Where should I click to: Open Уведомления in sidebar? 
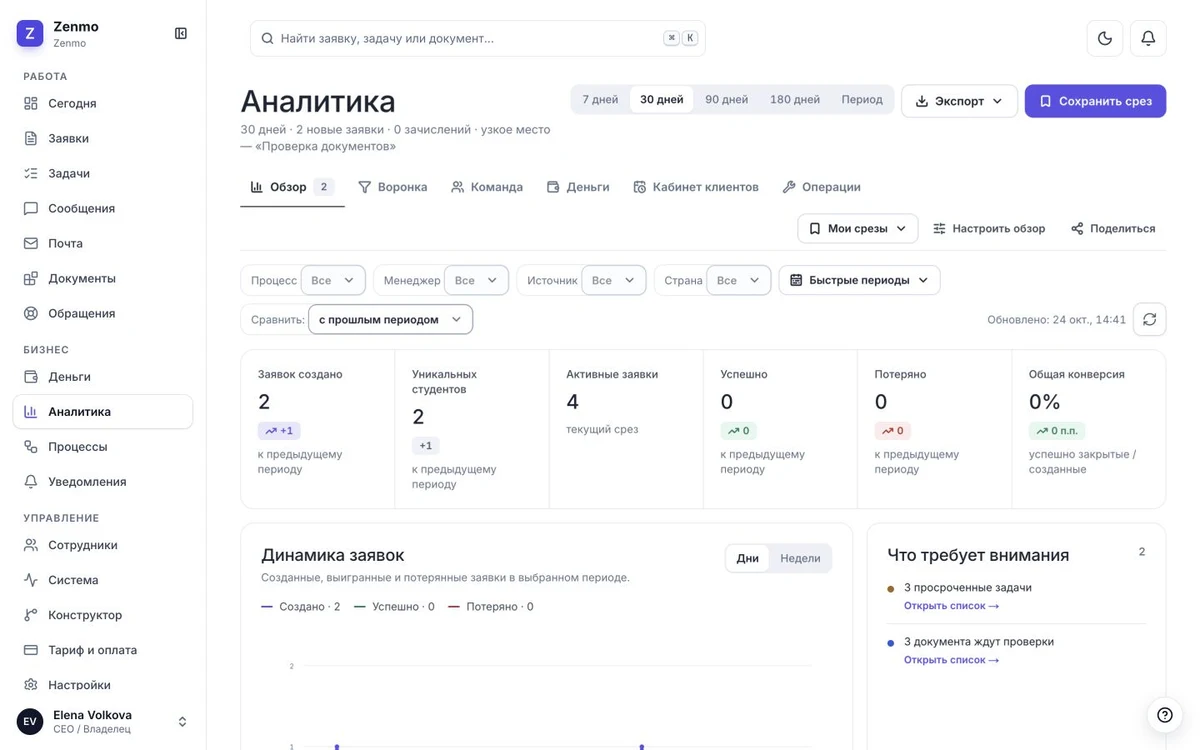tap(103, 481)
